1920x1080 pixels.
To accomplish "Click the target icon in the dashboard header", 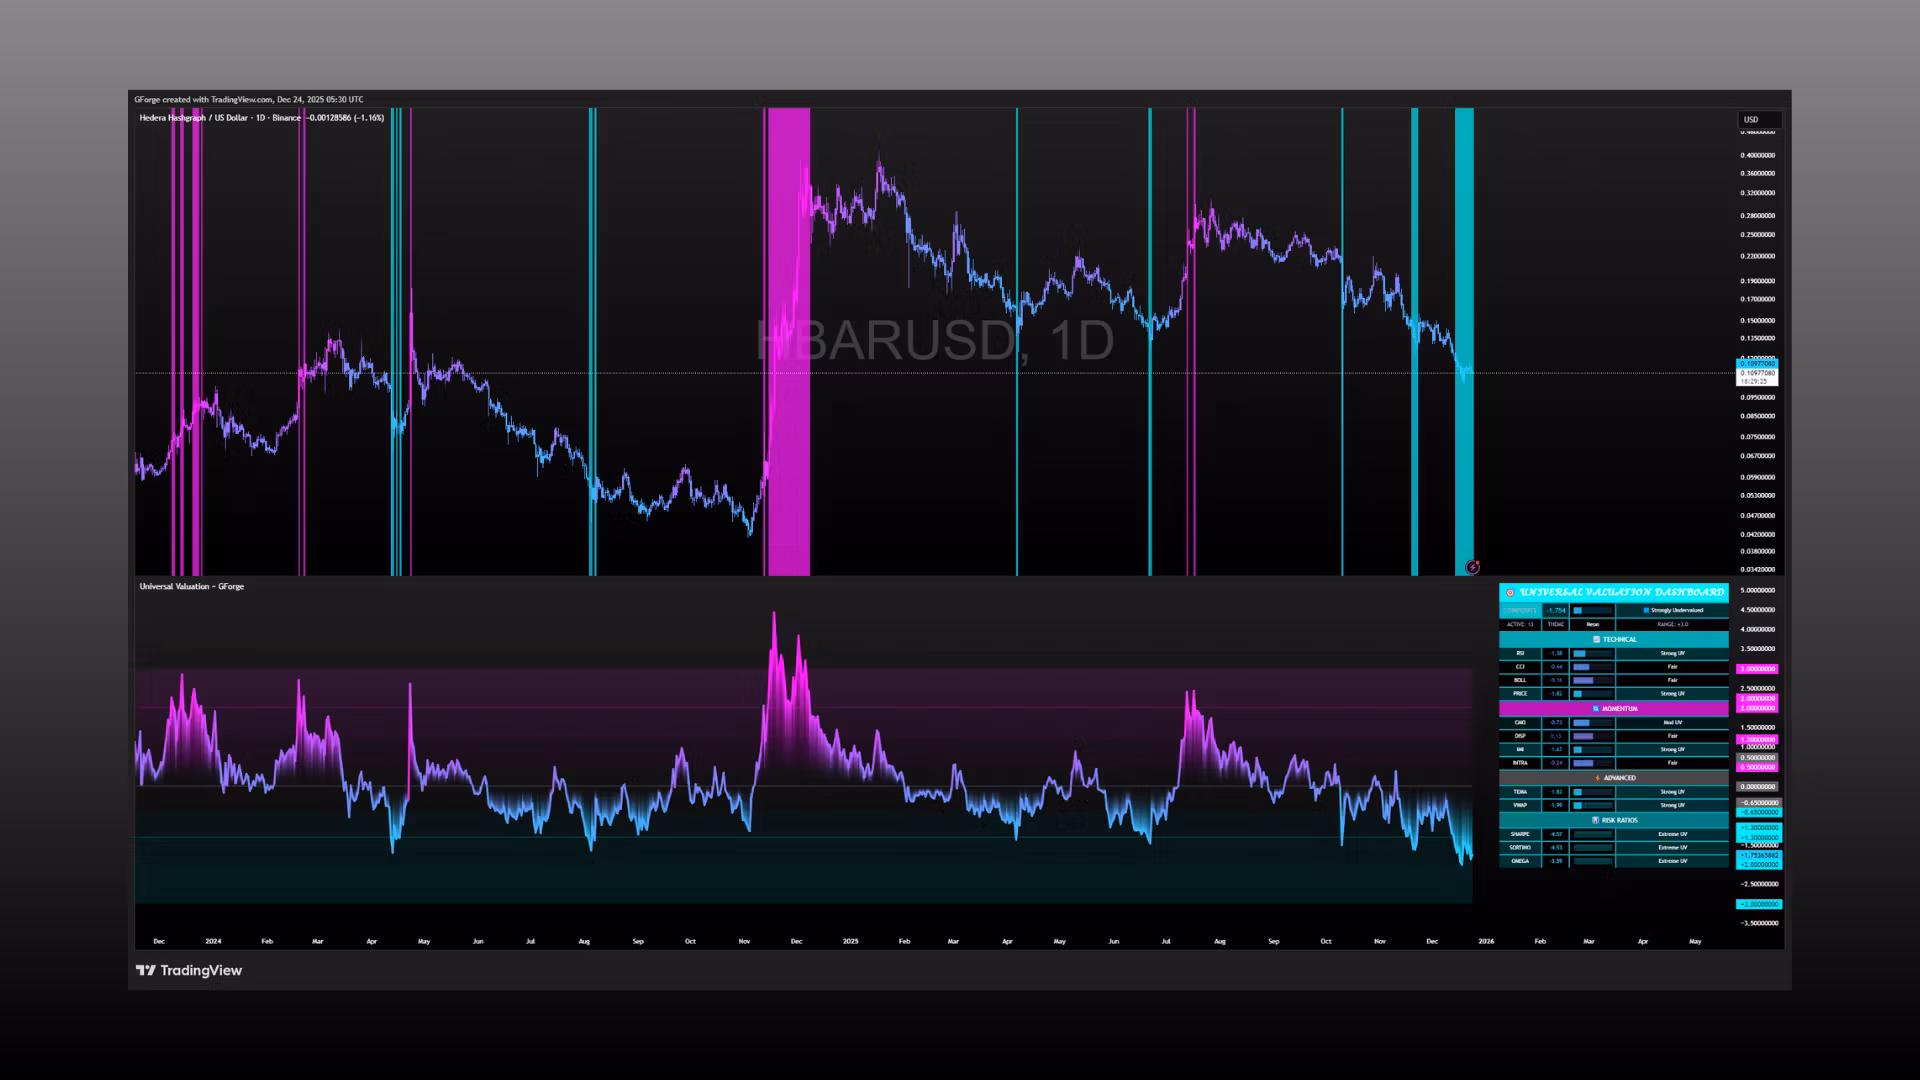I will [1510, 592].
